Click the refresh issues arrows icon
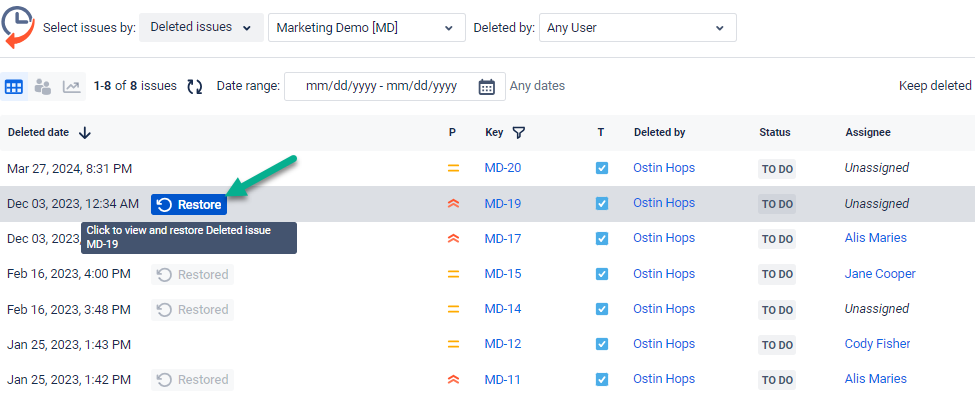Screen dimensions: 975x393 point(195,86)
